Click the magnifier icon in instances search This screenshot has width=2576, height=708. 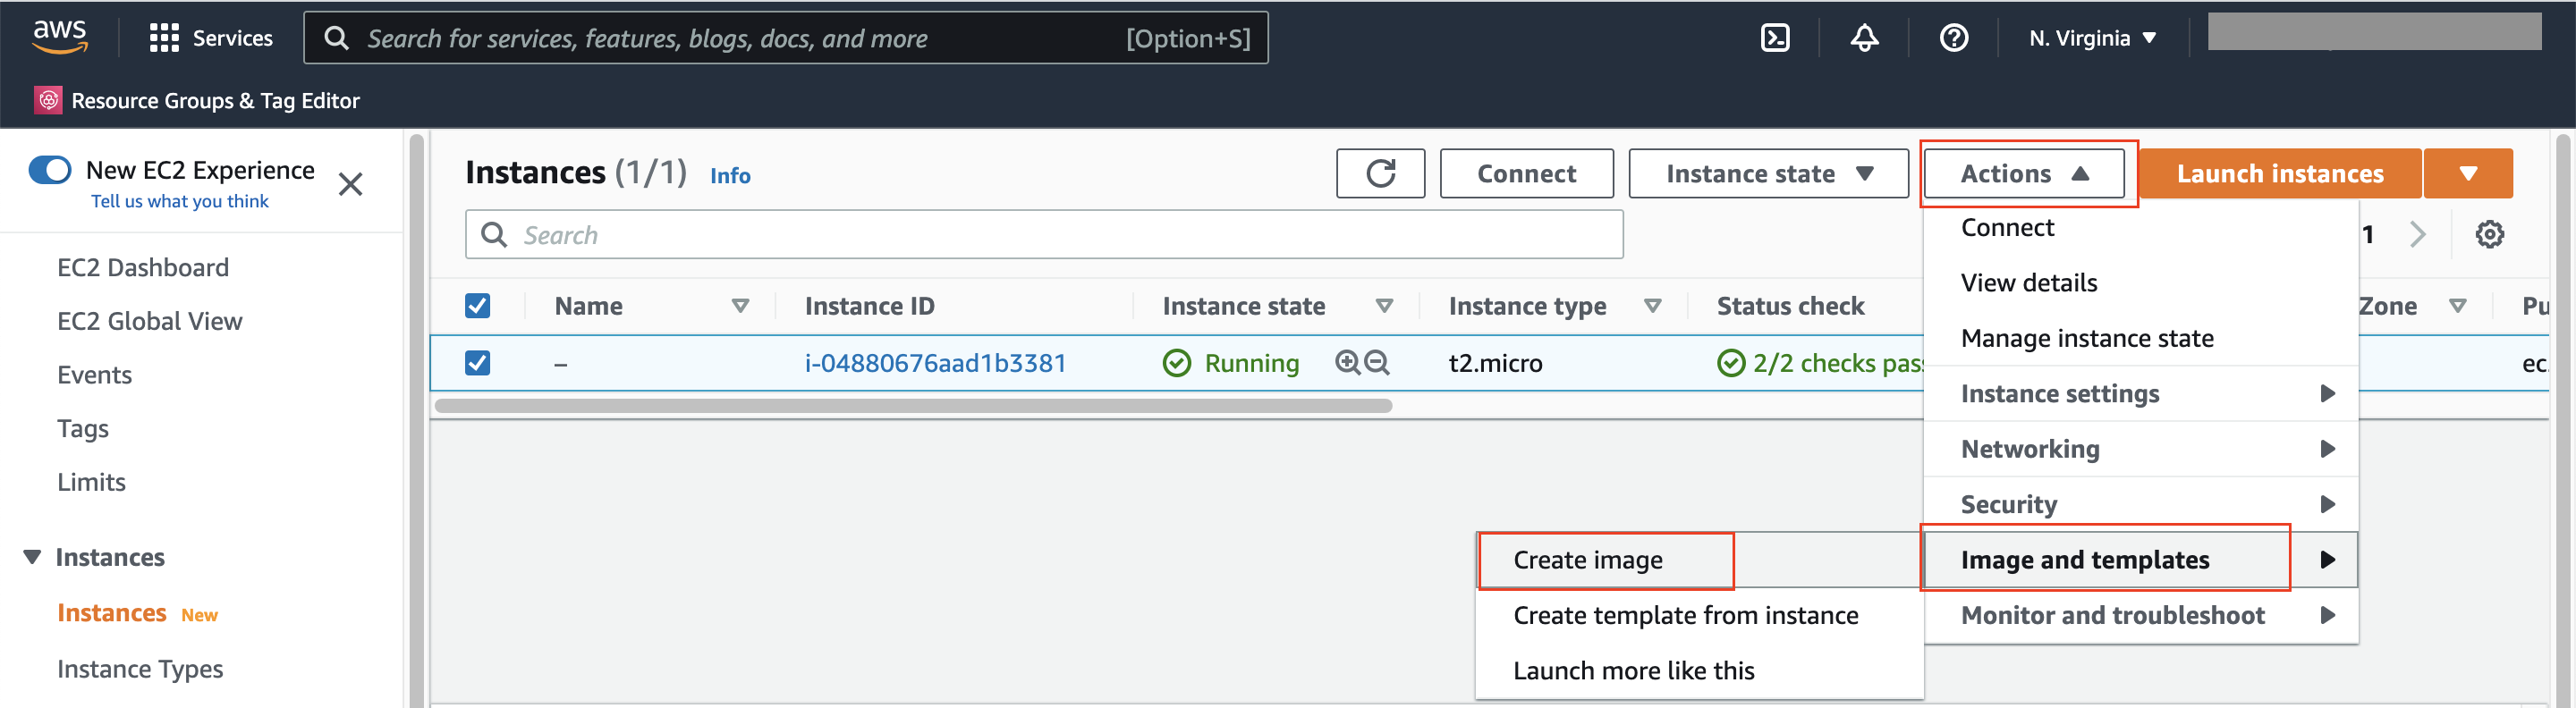coord(494,234)
